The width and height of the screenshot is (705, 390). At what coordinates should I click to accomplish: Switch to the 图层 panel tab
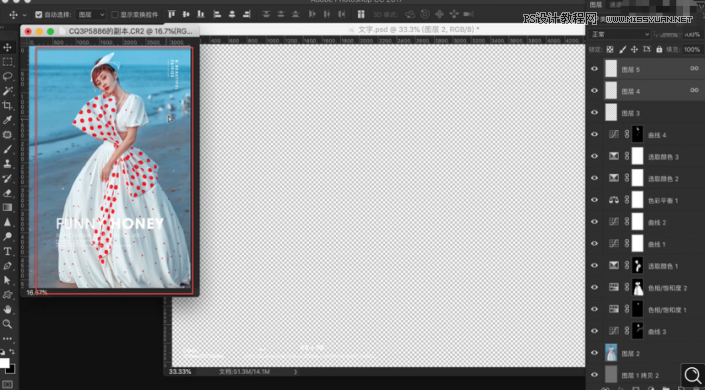point(596,4)
